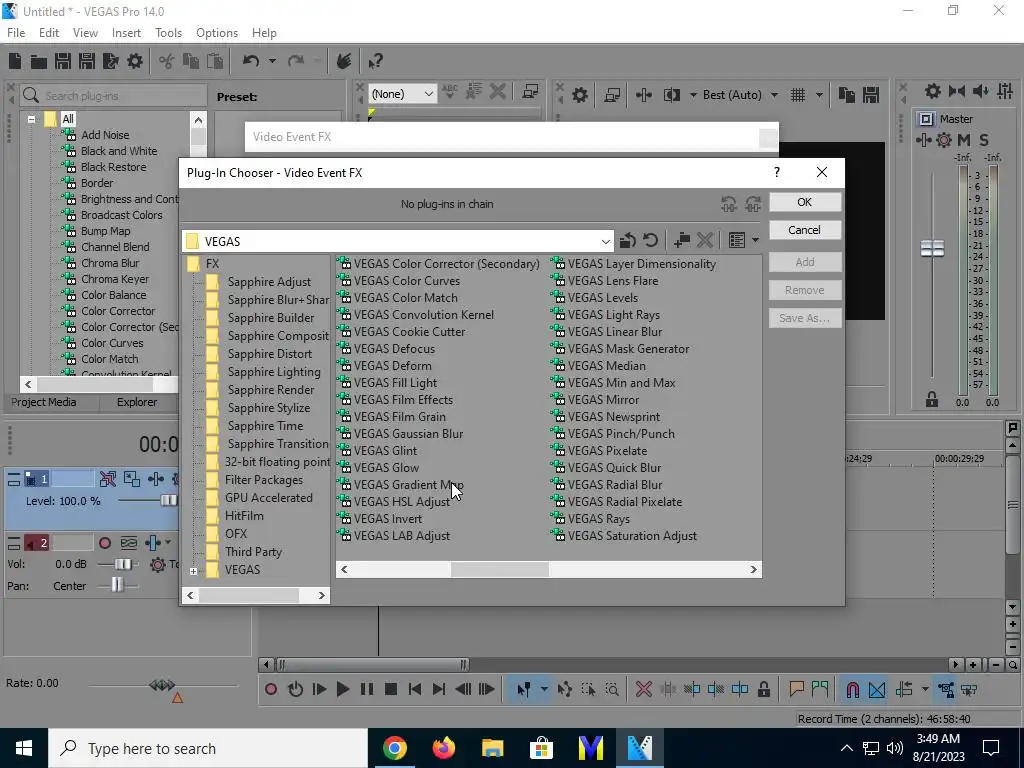Open project using the folder toolbar icon
This screenshot has width=1024, height=768.
click(x=39, y=61)
